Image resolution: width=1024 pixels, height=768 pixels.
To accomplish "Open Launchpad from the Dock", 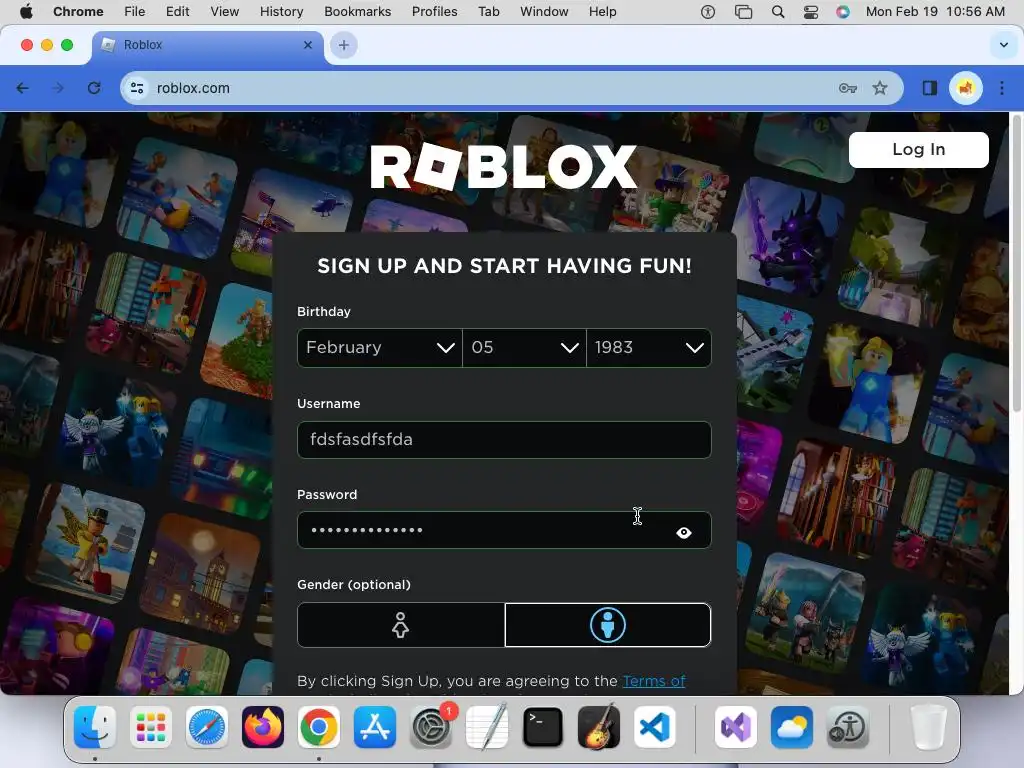I will point(151,727).
